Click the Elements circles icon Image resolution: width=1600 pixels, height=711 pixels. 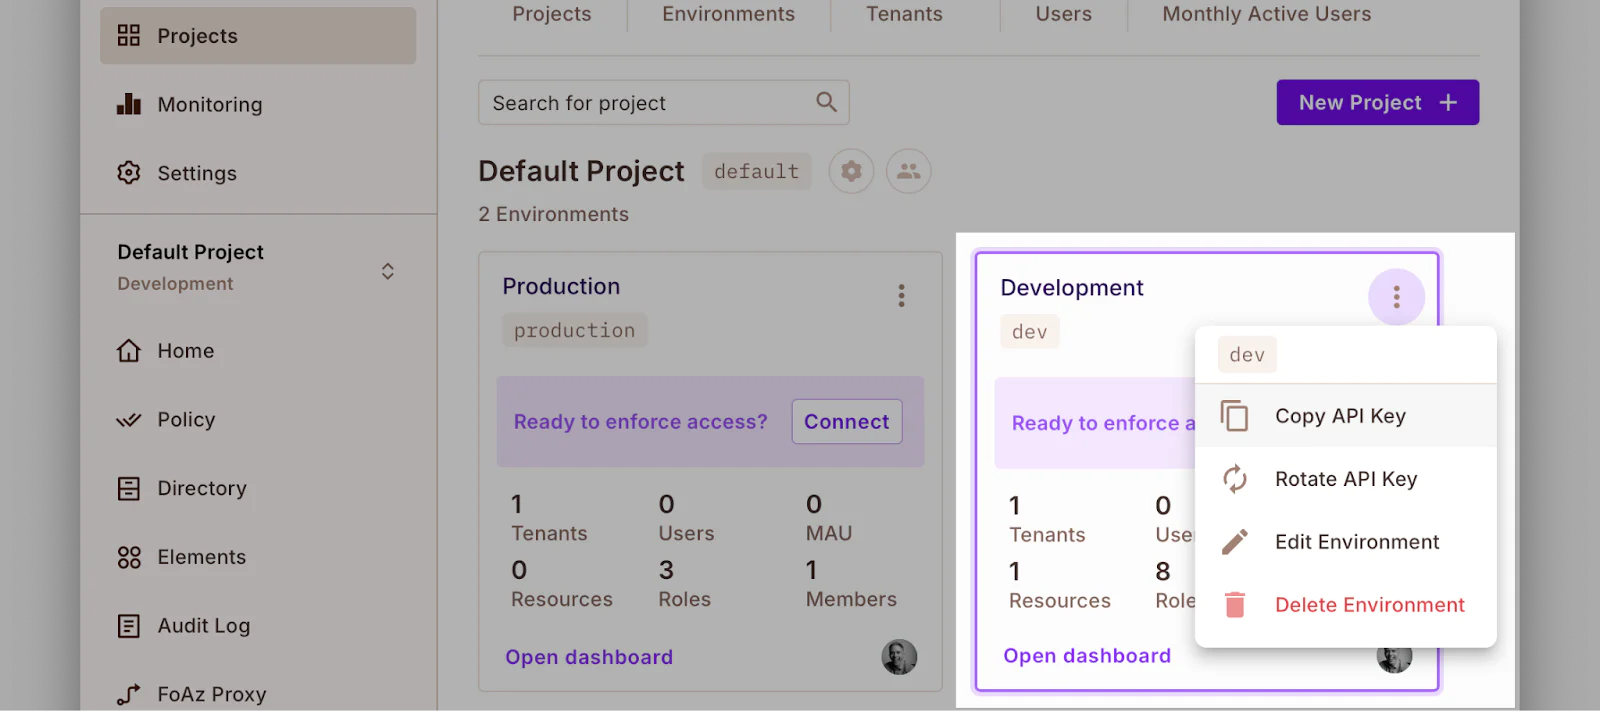[x=129, y=557]
